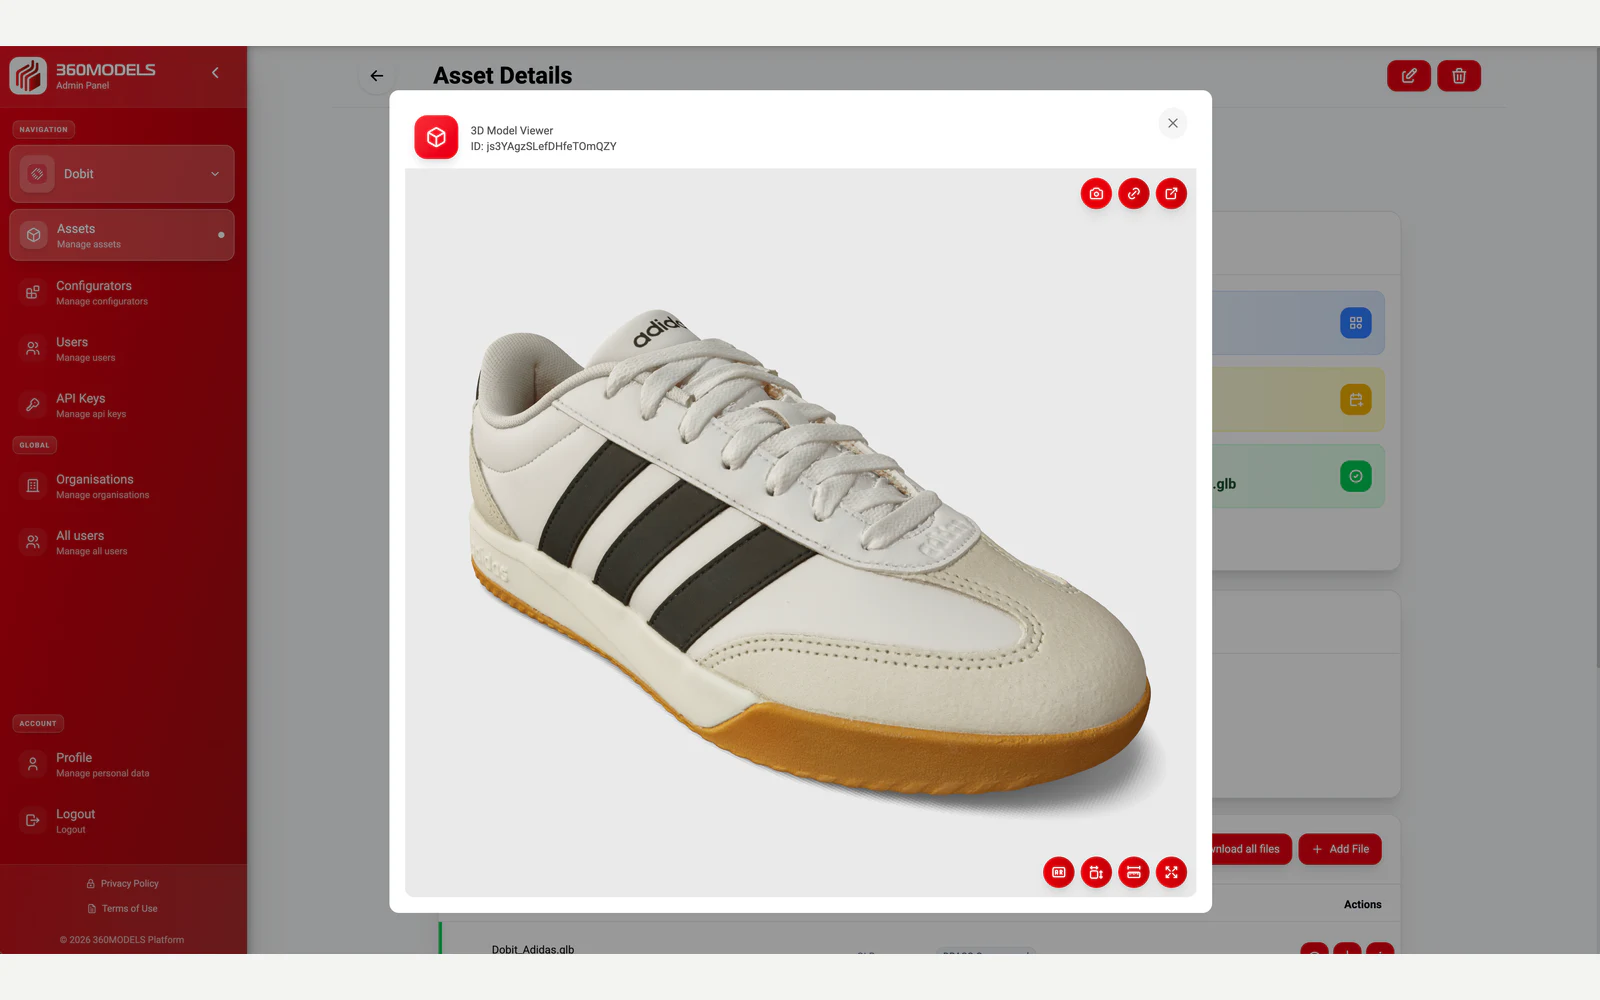Delete the asset with the trash button
Image resolution: width=1600 pixels, height=1000 pixels.
pos(1459,76)
